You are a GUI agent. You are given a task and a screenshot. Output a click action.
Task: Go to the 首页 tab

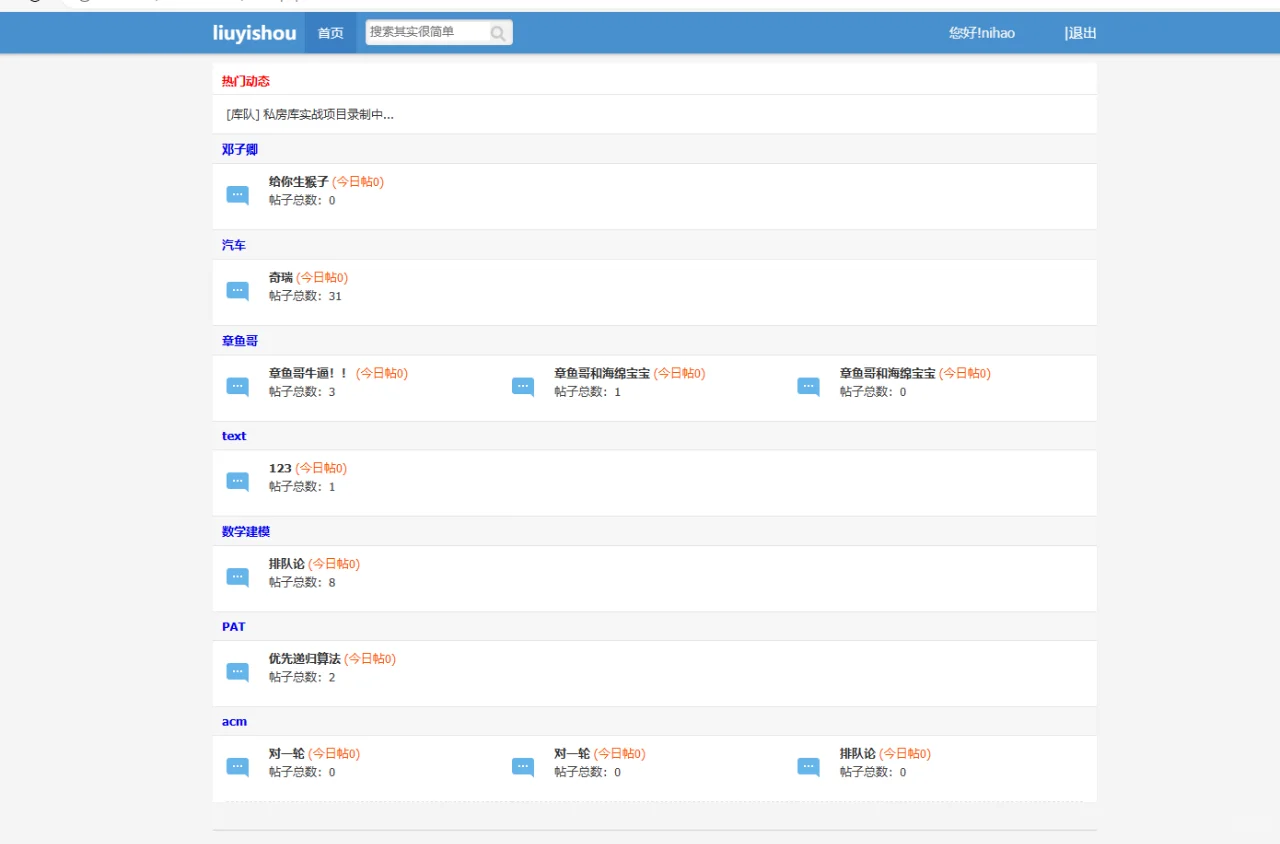tap(331, 33)
